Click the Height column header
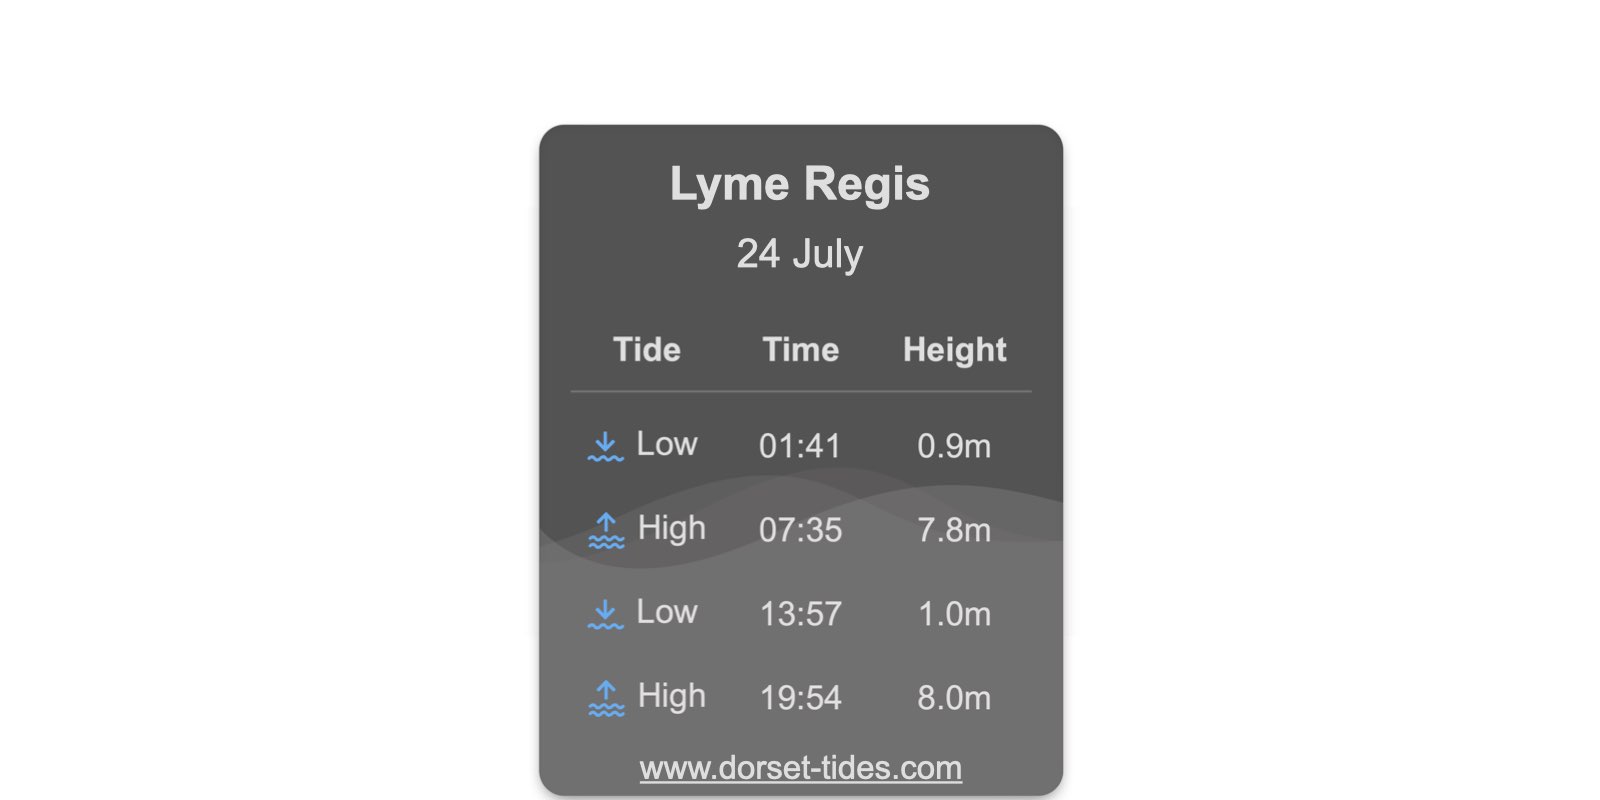 click(955, 350)
